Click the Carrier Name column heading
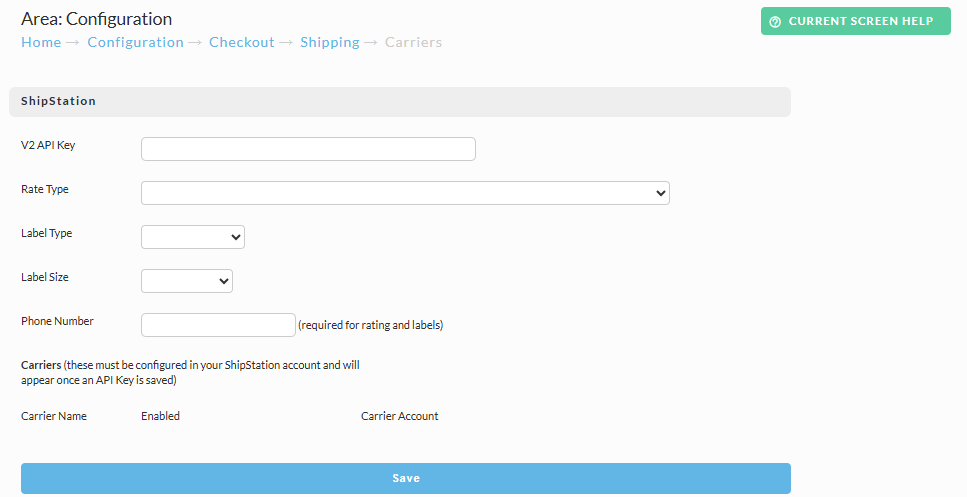The height and width of the screenshot is (497, 967). (54, 416)
